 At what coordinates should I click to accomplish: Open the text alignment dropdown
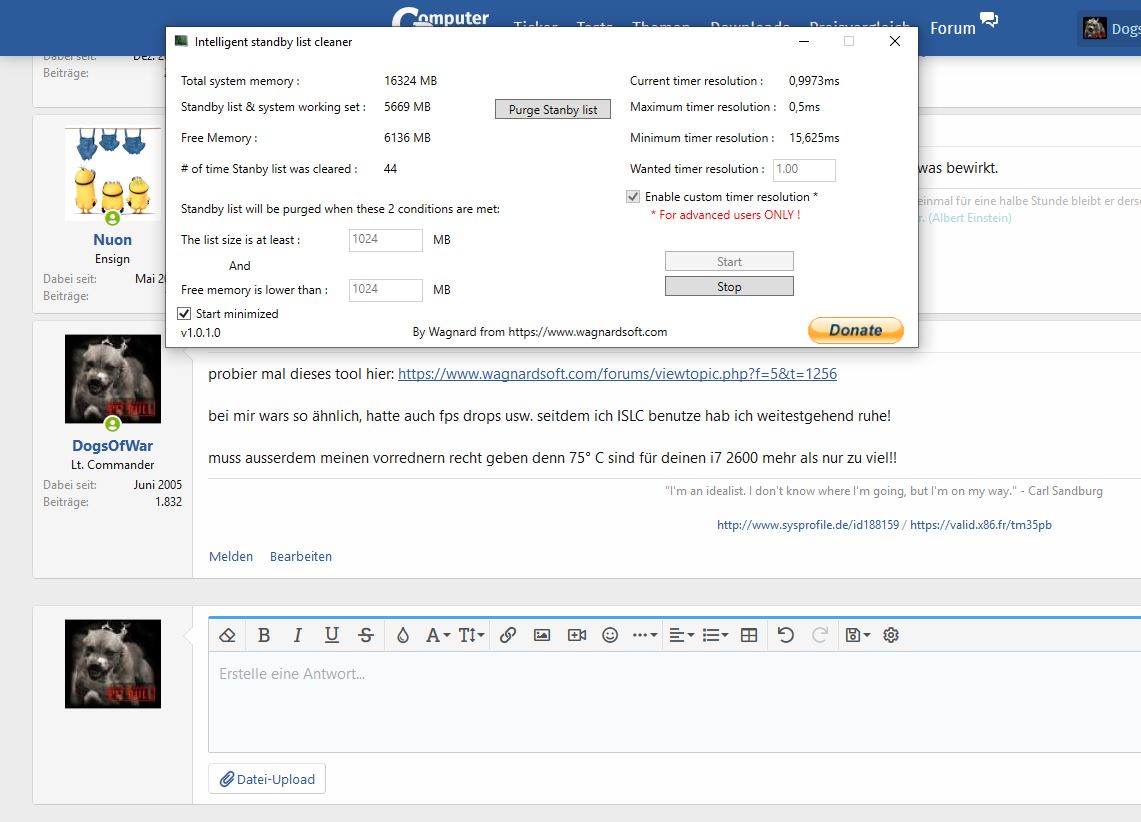[x=682, y=635]
